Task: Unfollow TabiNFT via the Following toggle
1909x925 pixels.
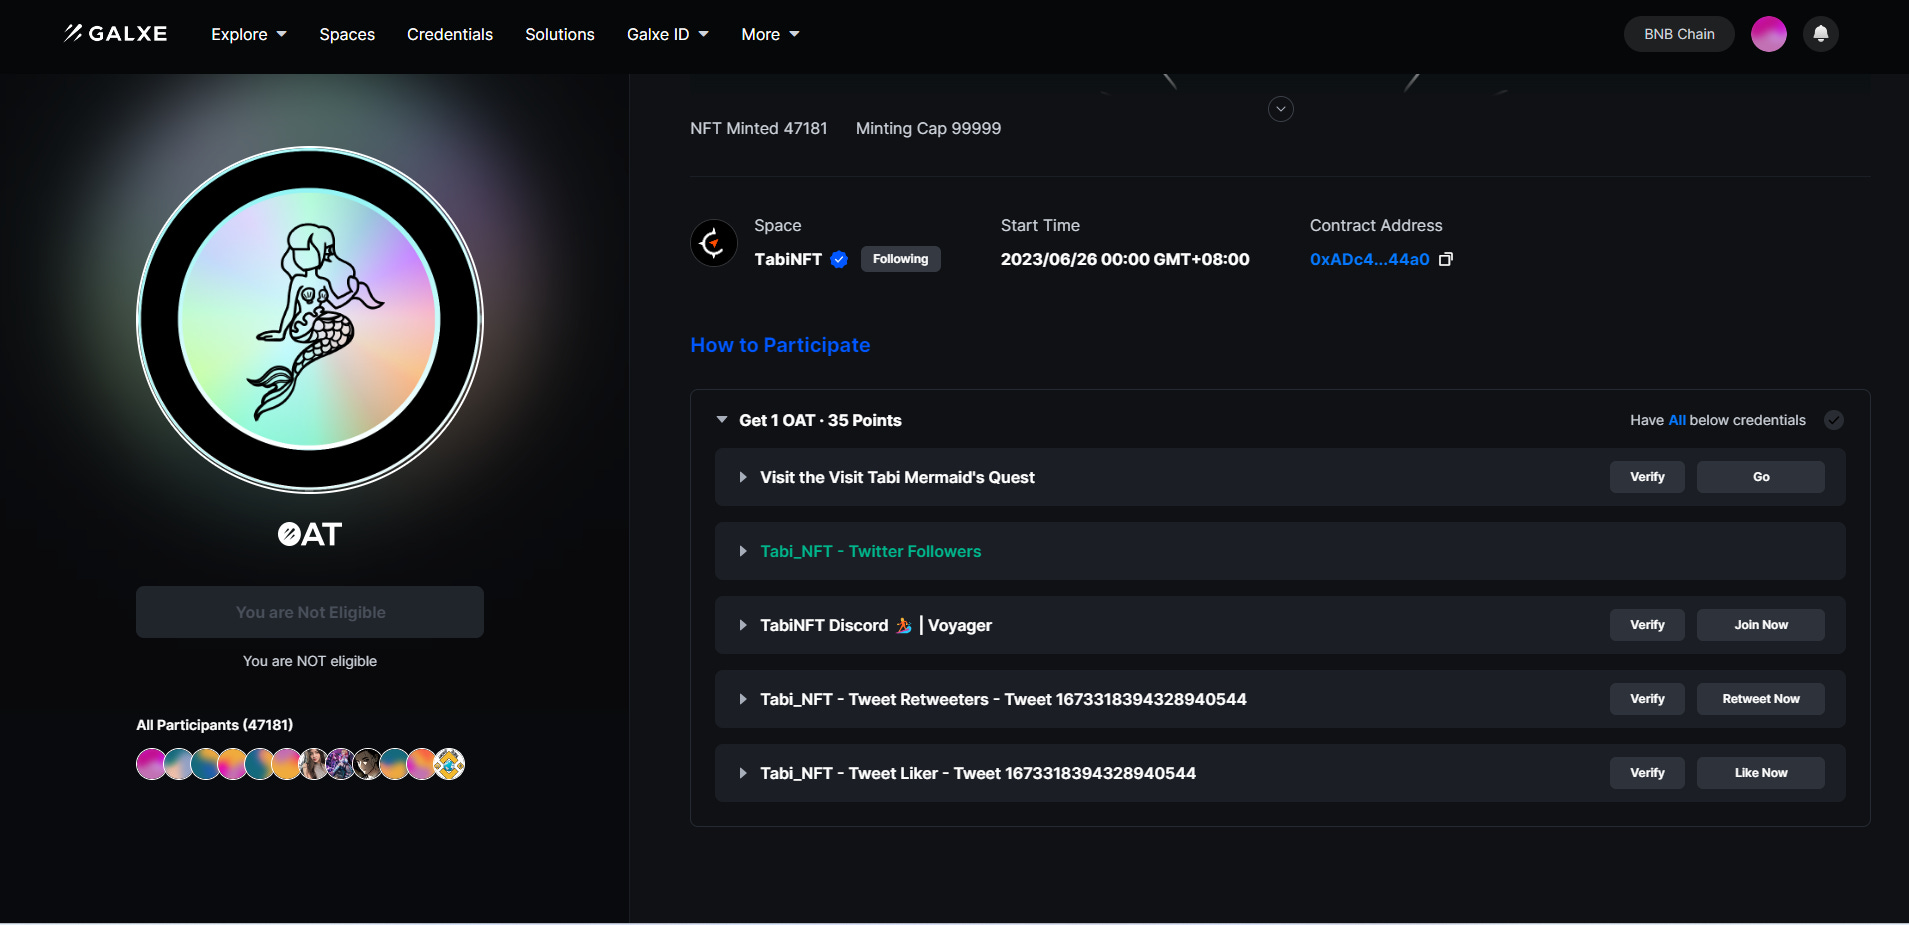Action: (x=900, y=259)
